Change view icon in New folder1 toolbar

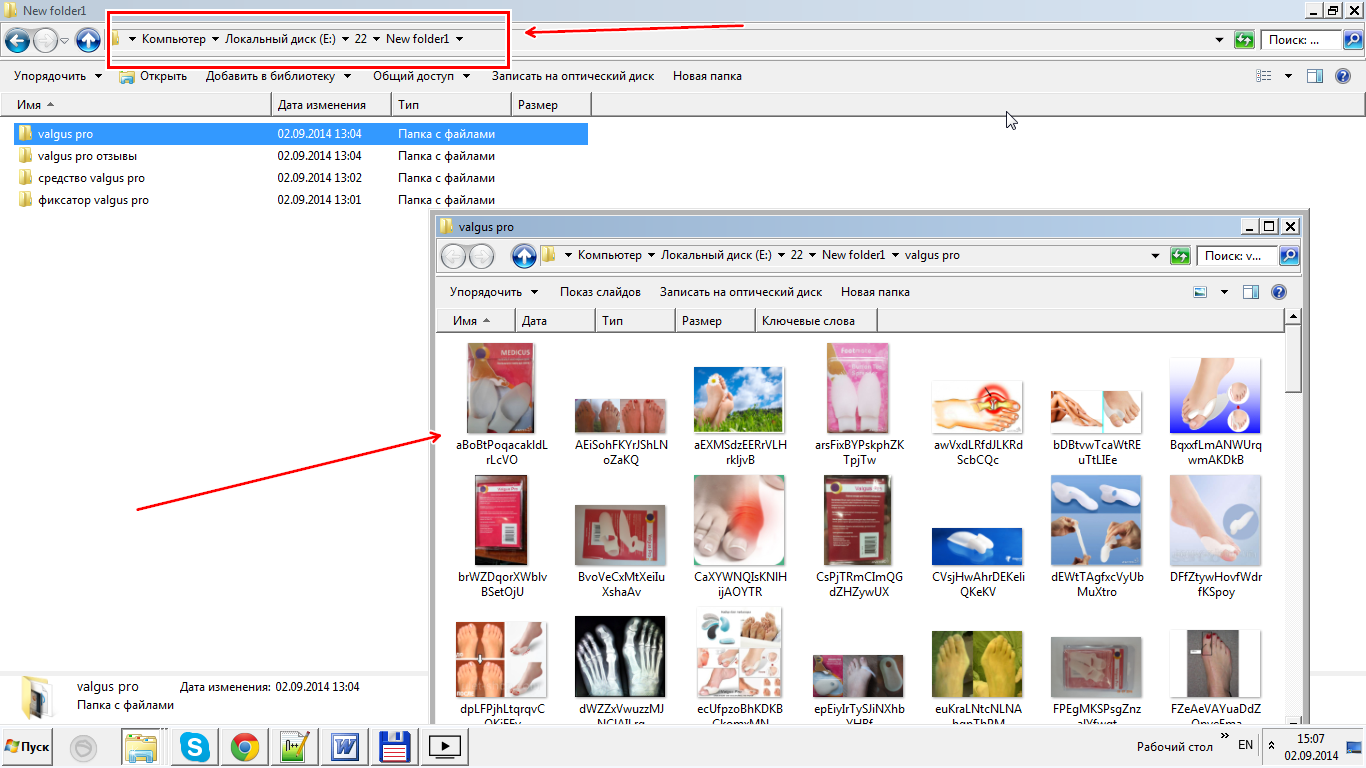1264,76
